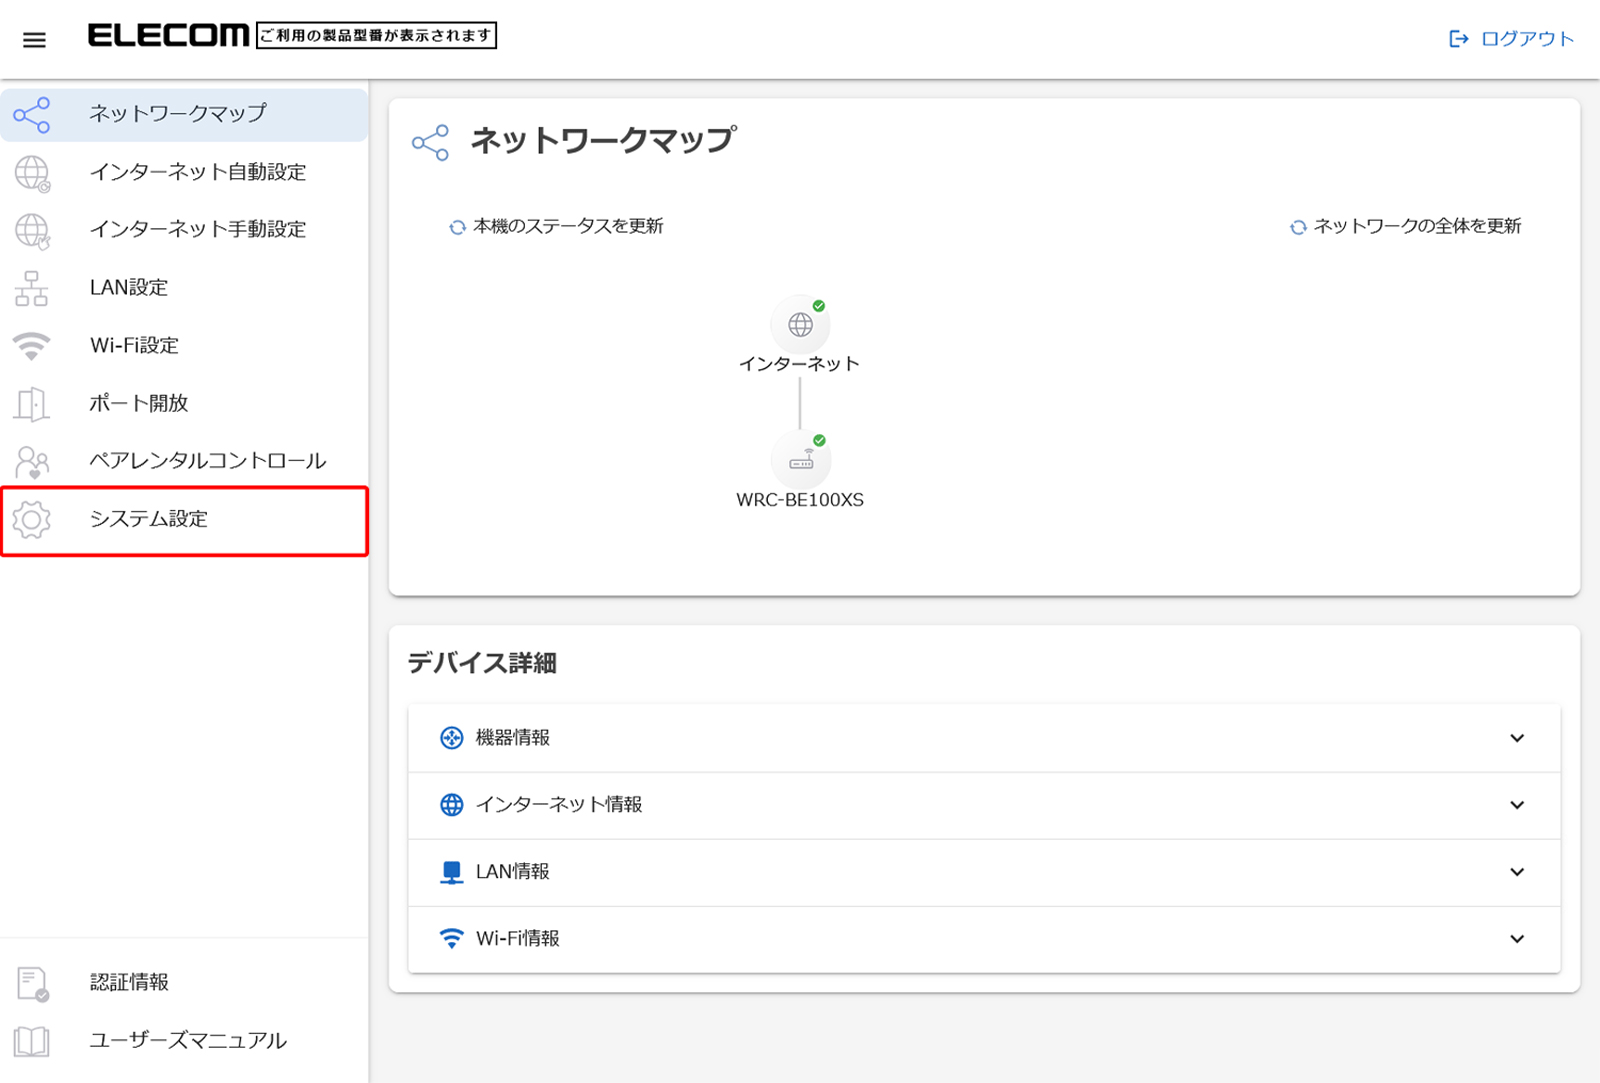Image resolution: width=1600 pixels, height=1083 pixels.
Task: Open the ユーザーズマニュアル link
Action: click(x=188, y=1040)
